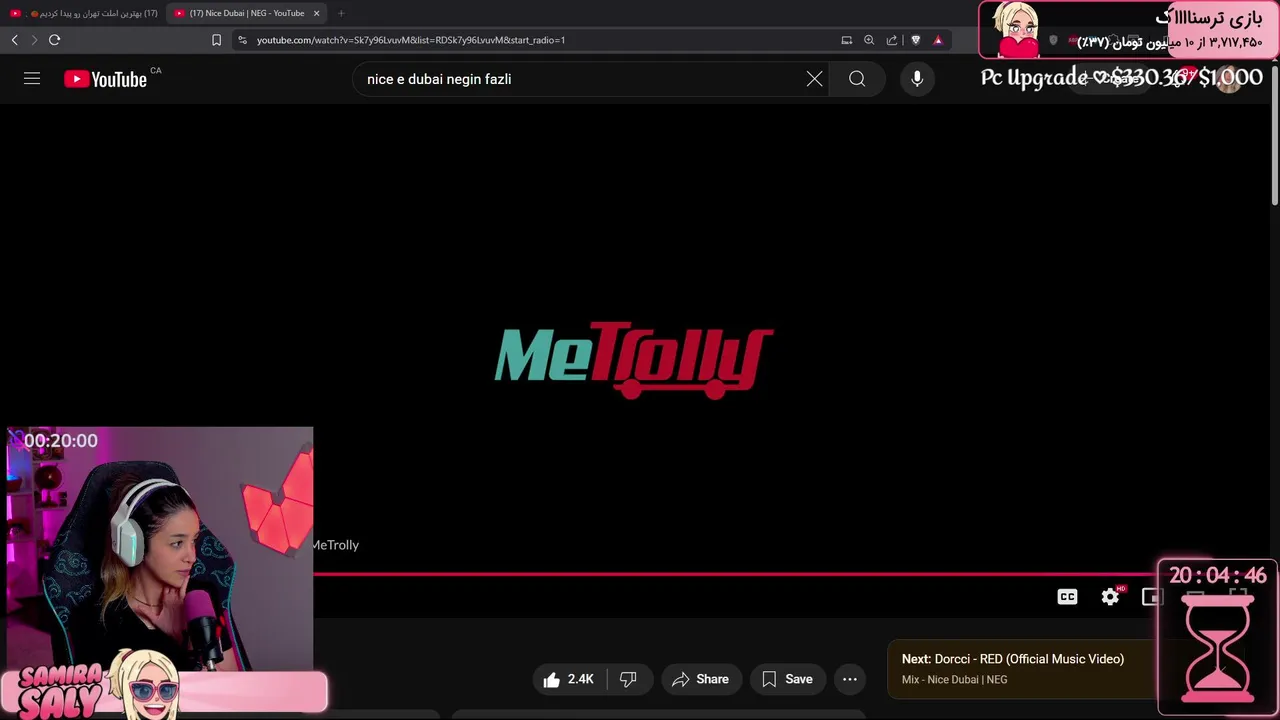The image size is (1280, 720).
Task: Reload the current page
Action: (x=54, y=40)
